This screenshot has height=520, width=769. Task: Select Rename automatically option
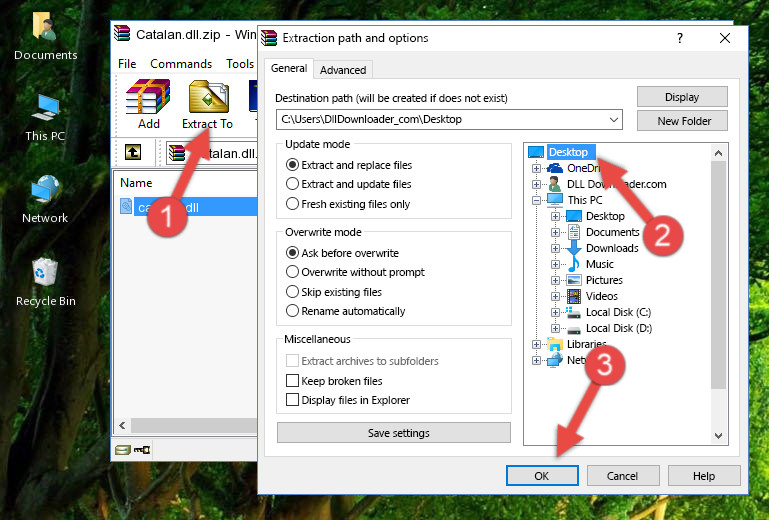click(x=292, y=311)
